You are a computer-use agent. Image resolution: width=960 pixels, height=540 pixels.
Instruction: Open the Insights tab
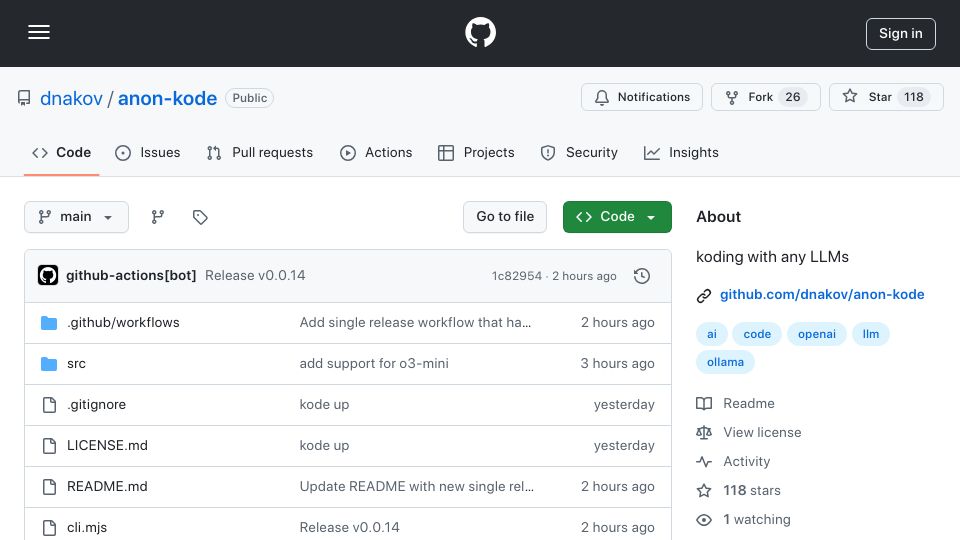681,152
